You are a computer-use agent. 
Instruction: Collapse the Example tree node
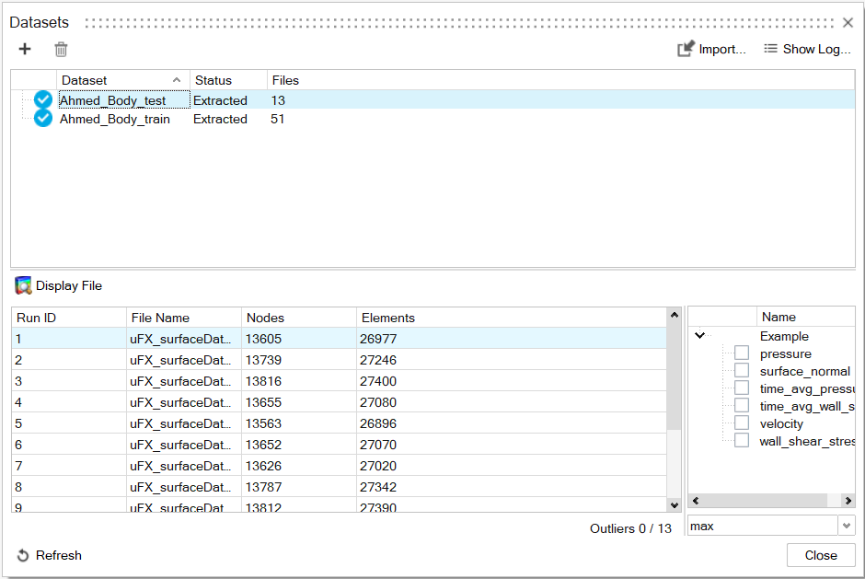pos(700,337)
